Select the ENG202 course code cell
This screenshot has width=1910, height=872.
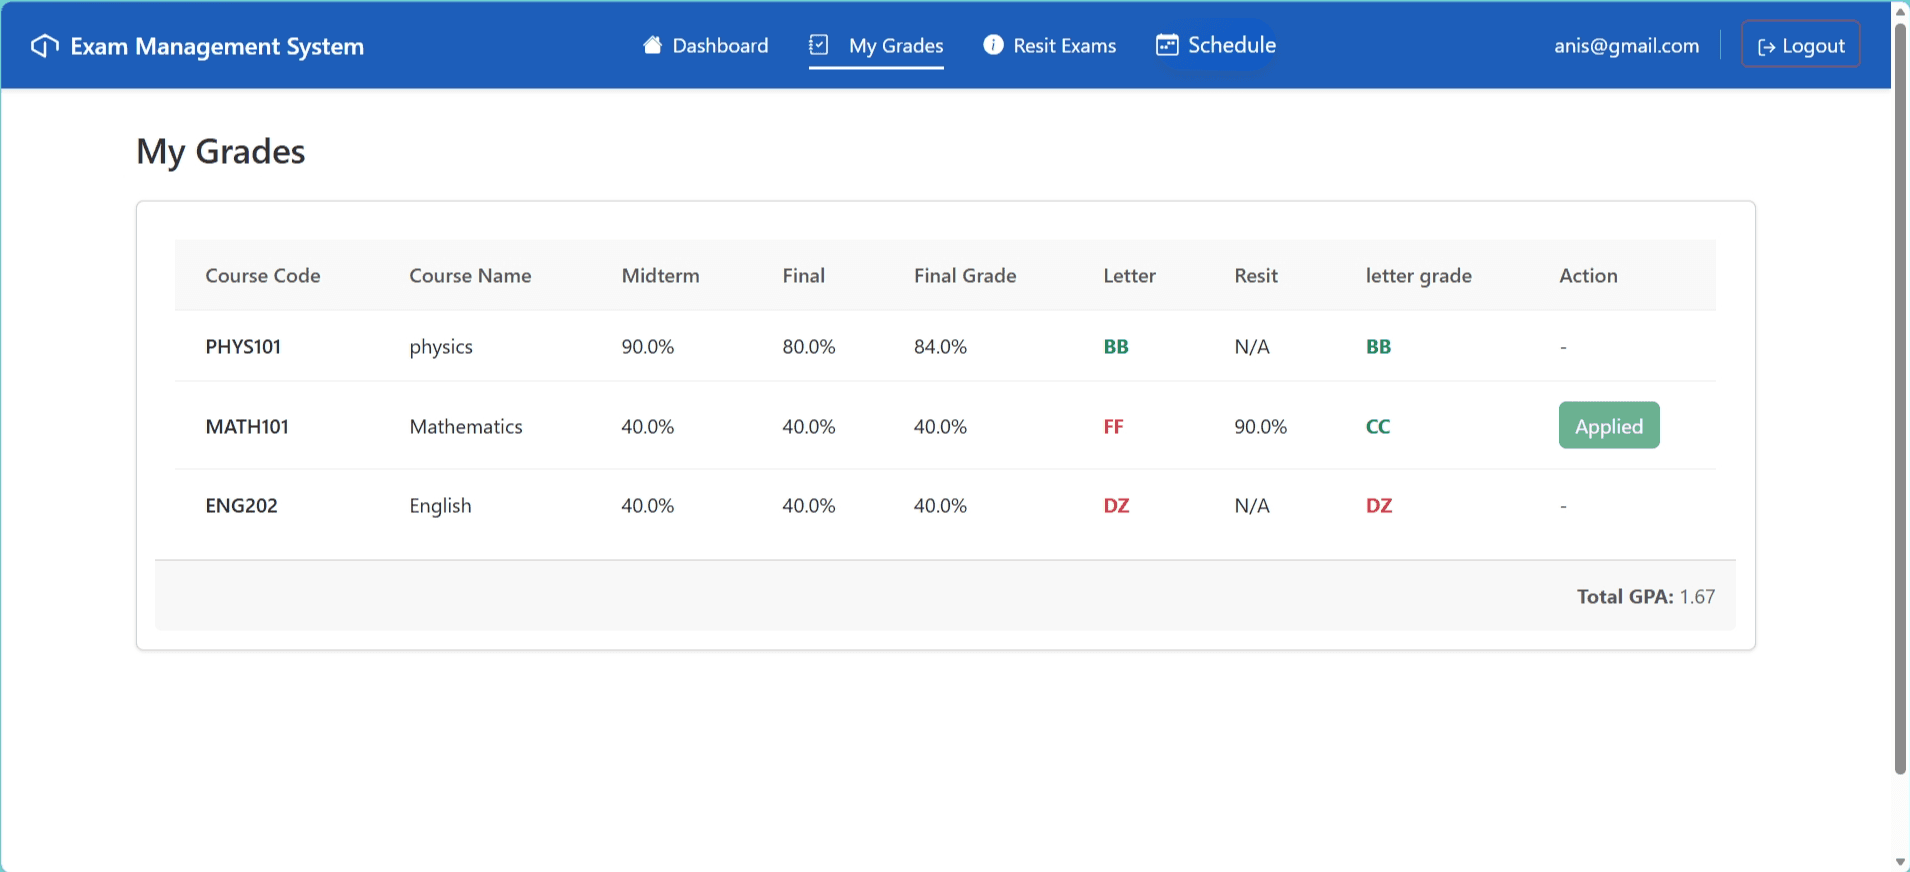241,505
